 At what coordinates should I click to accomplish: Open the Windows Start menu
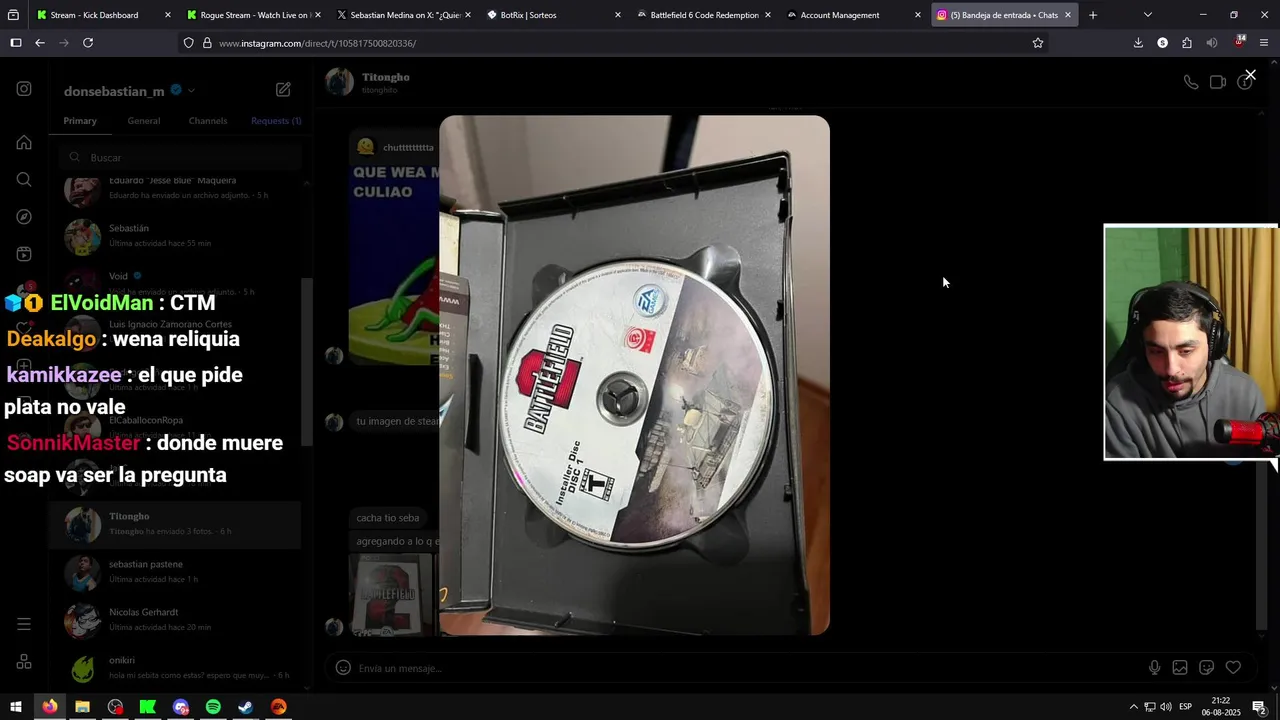click(x=16, y=707)
